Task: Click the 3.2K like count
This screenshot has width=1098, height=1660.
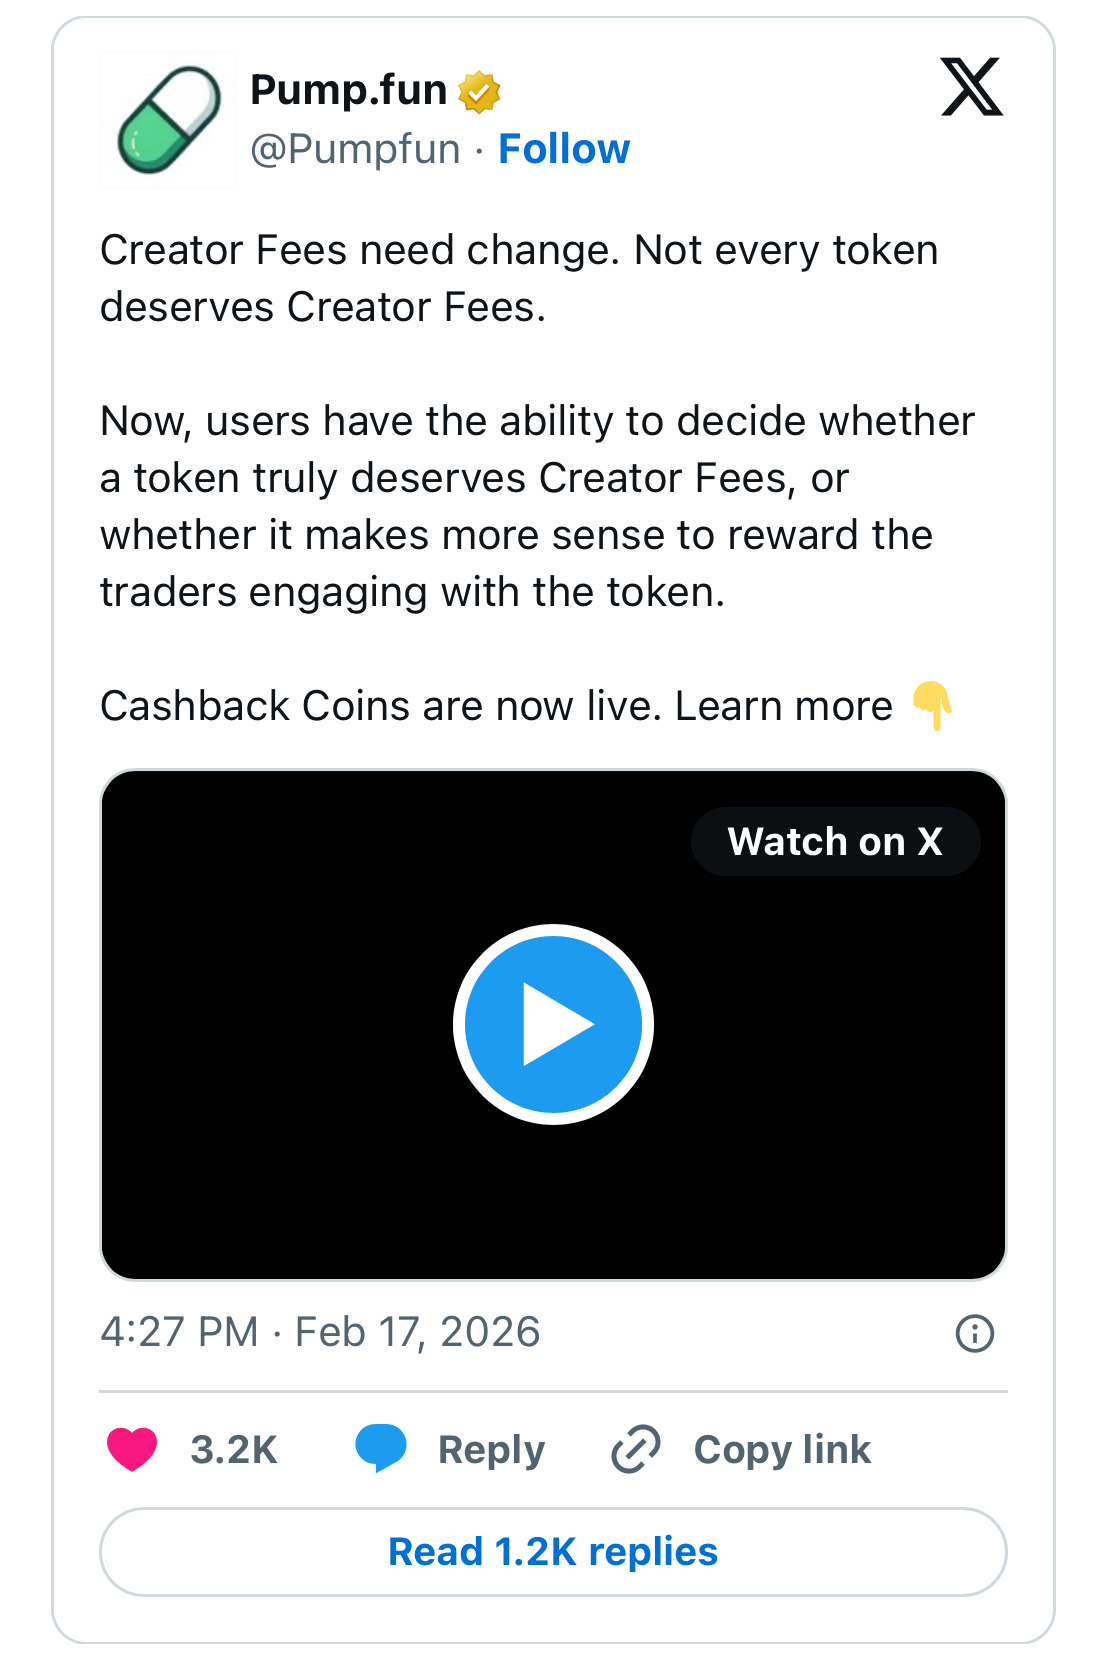Action: 234,1449
